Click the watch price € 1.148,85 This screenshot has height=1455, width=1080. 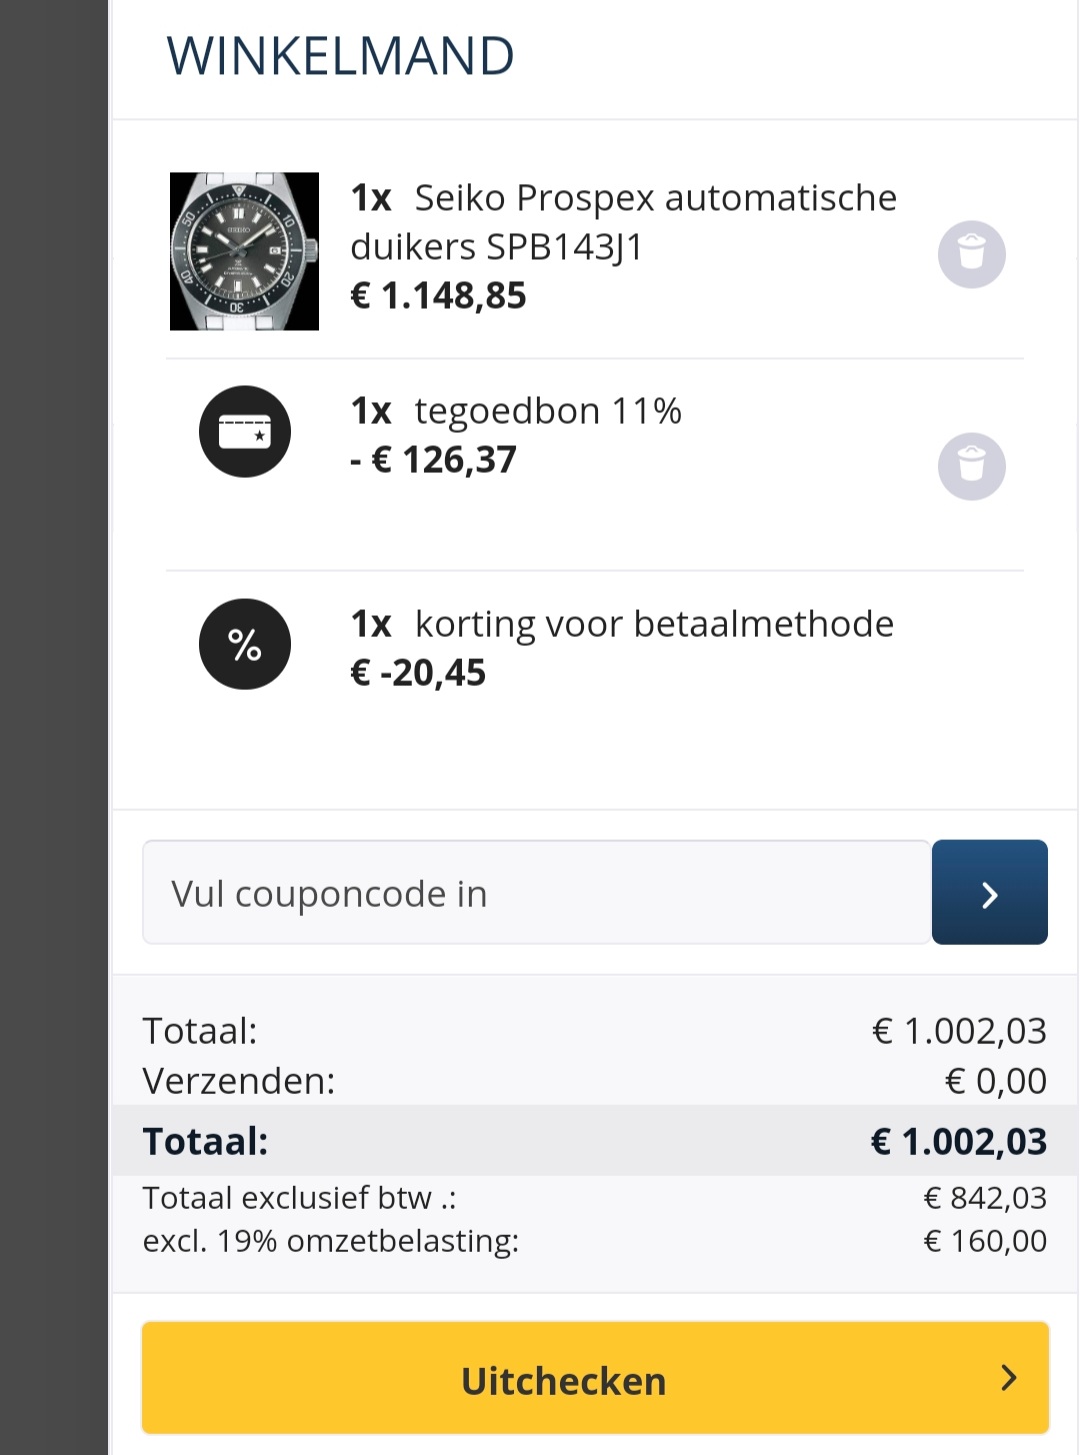(x=438, y=296)
